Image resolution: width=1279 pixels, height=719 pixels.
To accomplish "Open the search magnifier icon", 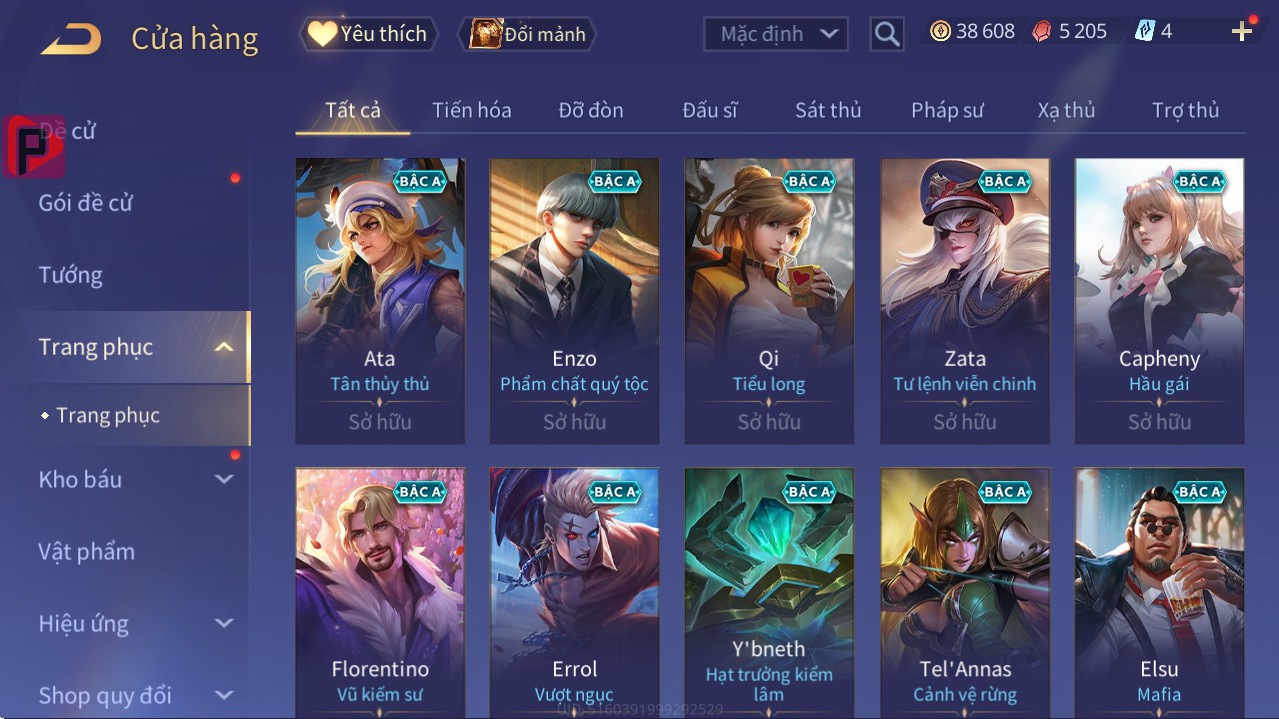I will 887,34.
